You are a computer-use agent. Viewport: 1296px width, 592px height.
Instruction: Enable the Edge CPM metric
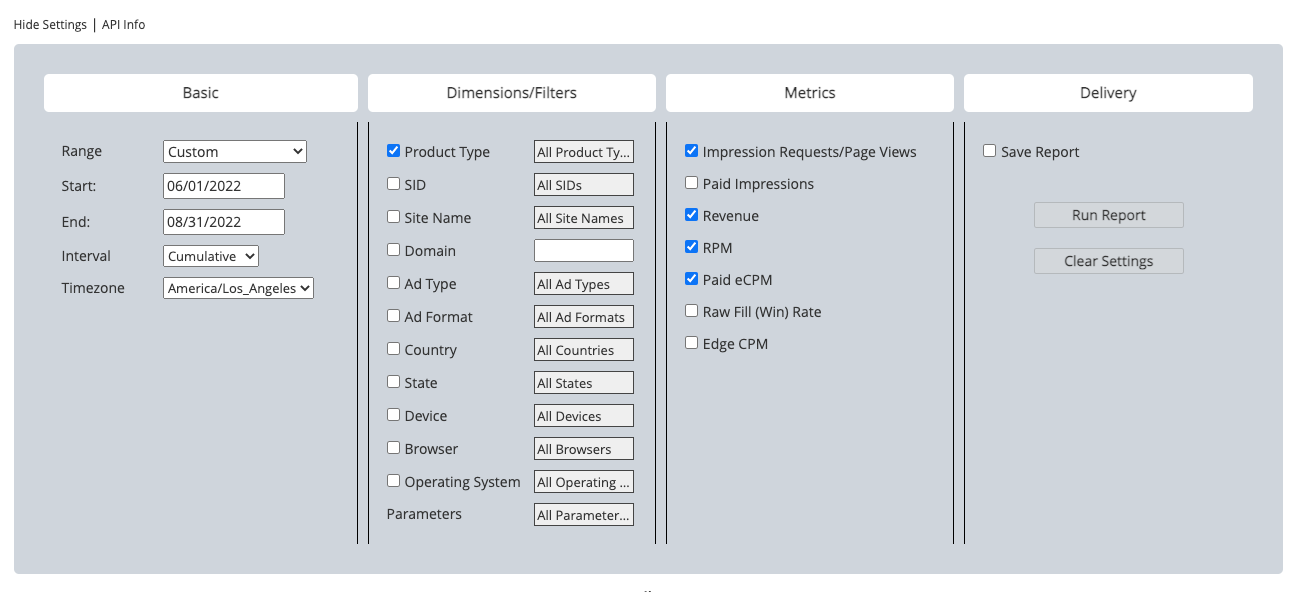point(692,343)
